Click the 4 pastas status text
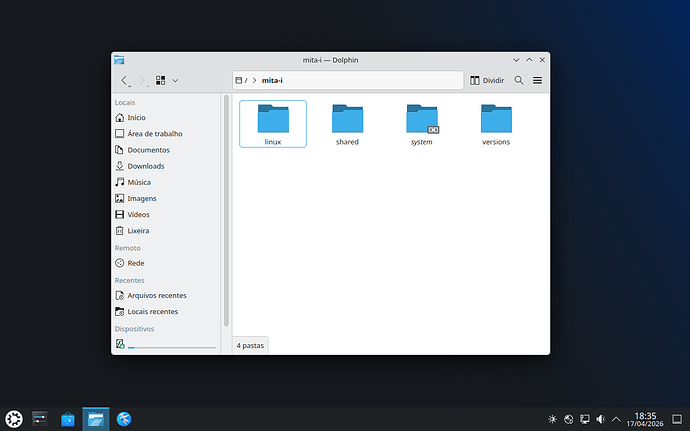This screenshot has width=690, height=431. pyautogui.click(x=250, y=346)
